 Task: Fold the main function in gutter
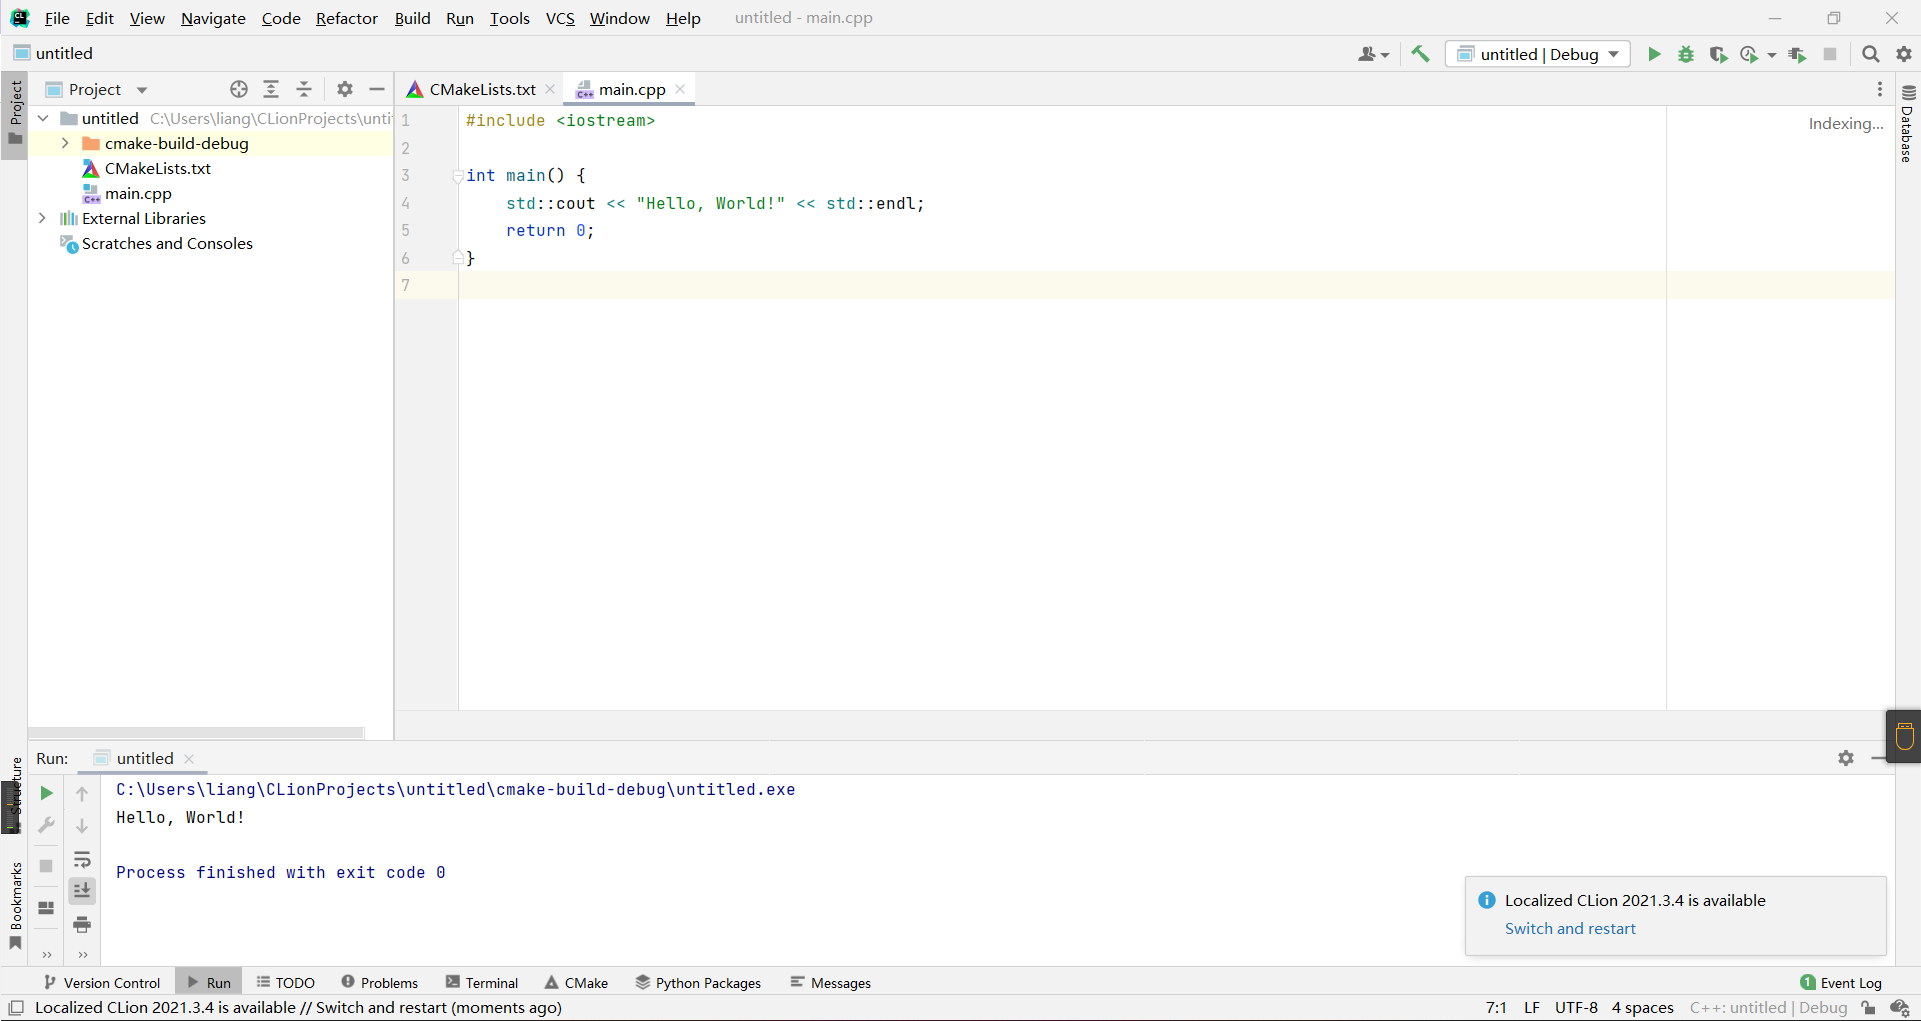458,176
